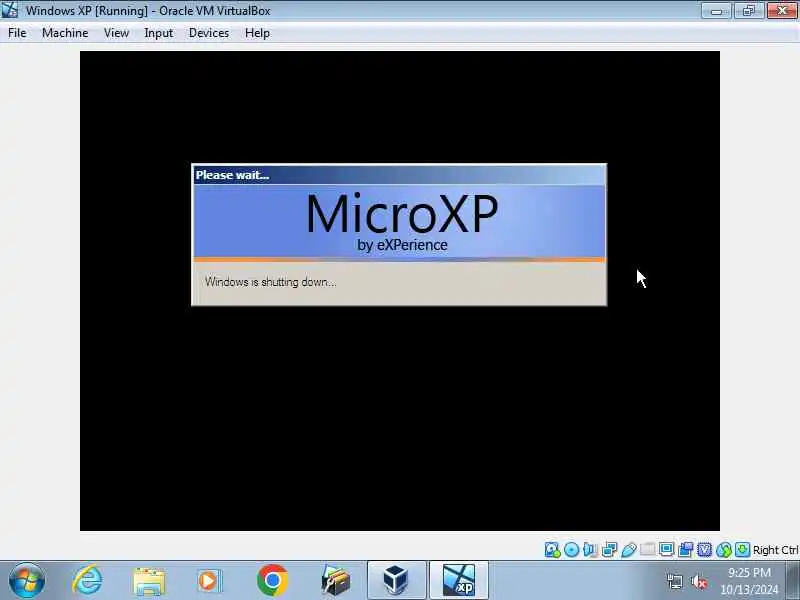Open Windows Explorer from the taskbar
The image size is (800, 600).
click(x=149, y=582)
